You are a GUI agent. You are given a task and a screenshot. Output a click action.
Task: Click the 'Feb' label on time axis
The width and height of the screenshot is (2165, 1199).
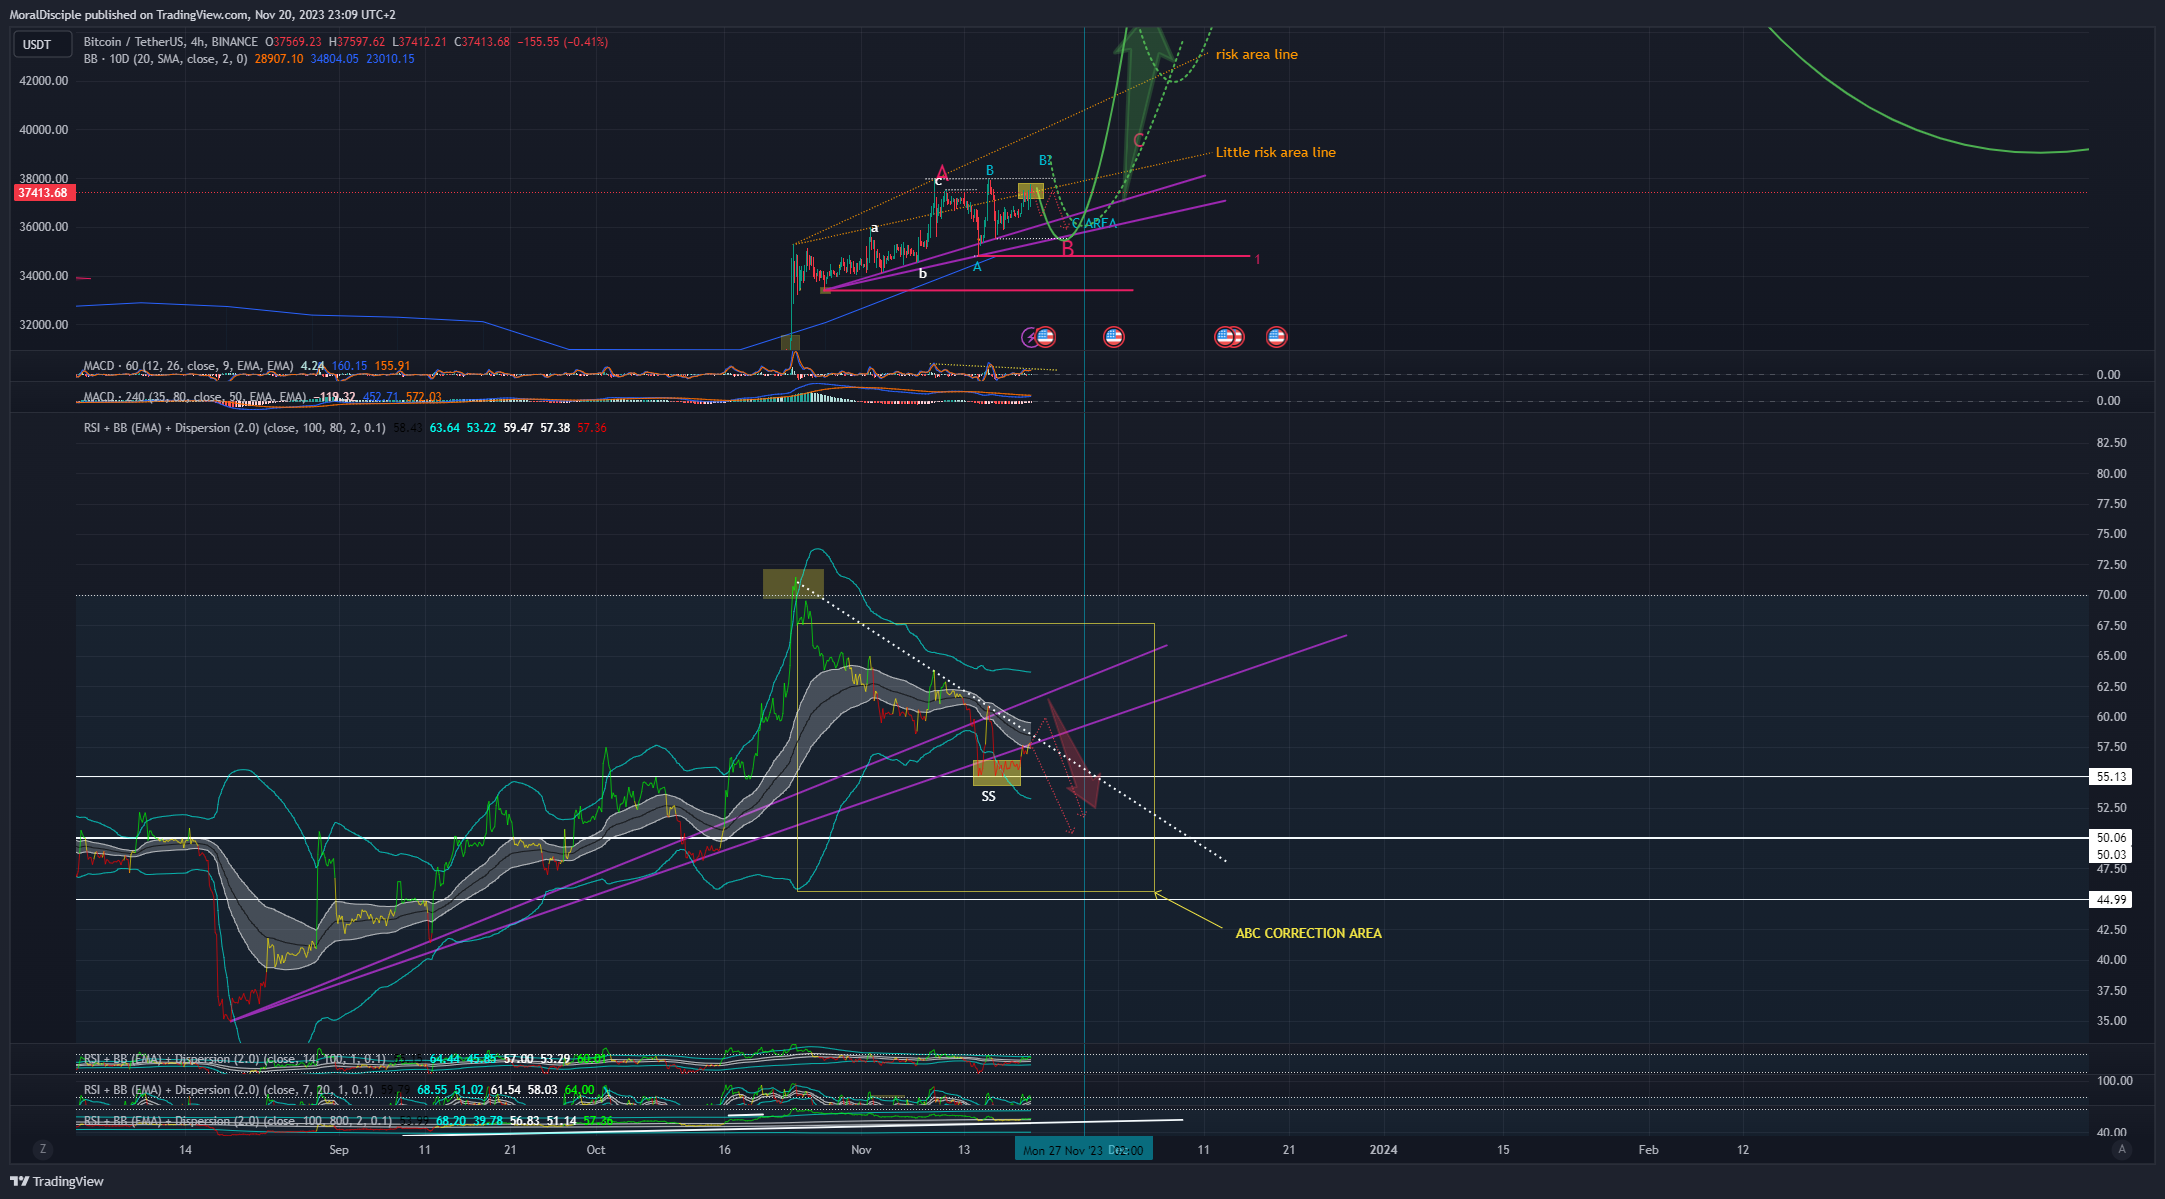coord(1648,1150)
